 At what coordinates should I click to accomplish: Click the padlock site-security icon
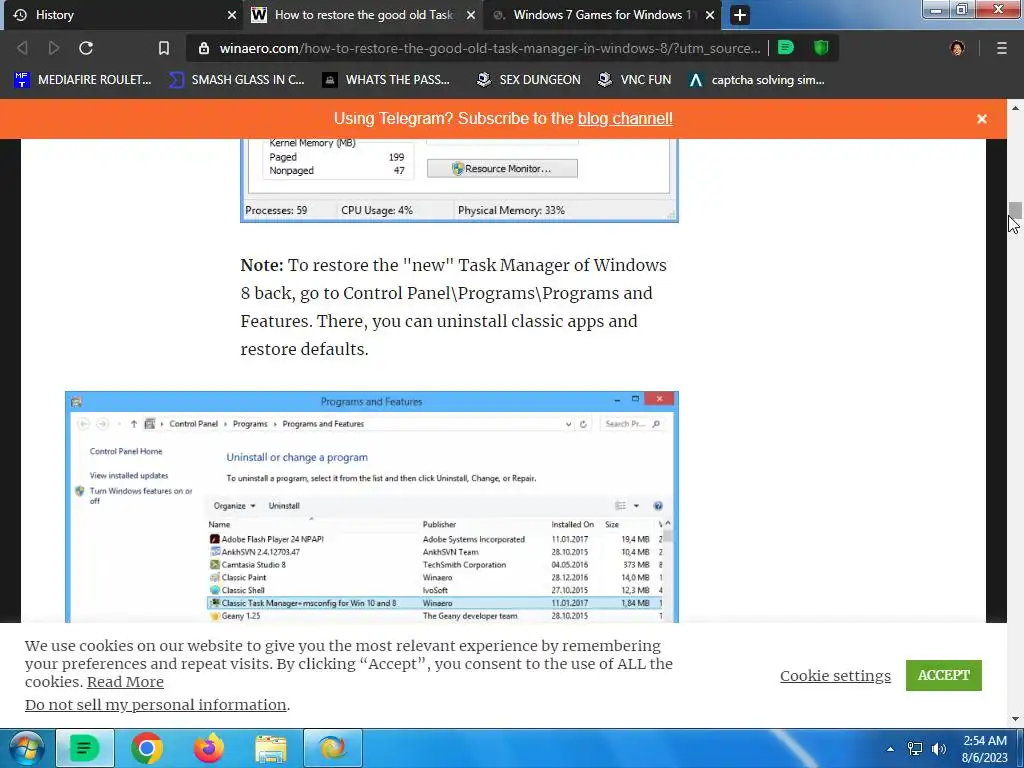click(204, 48)
